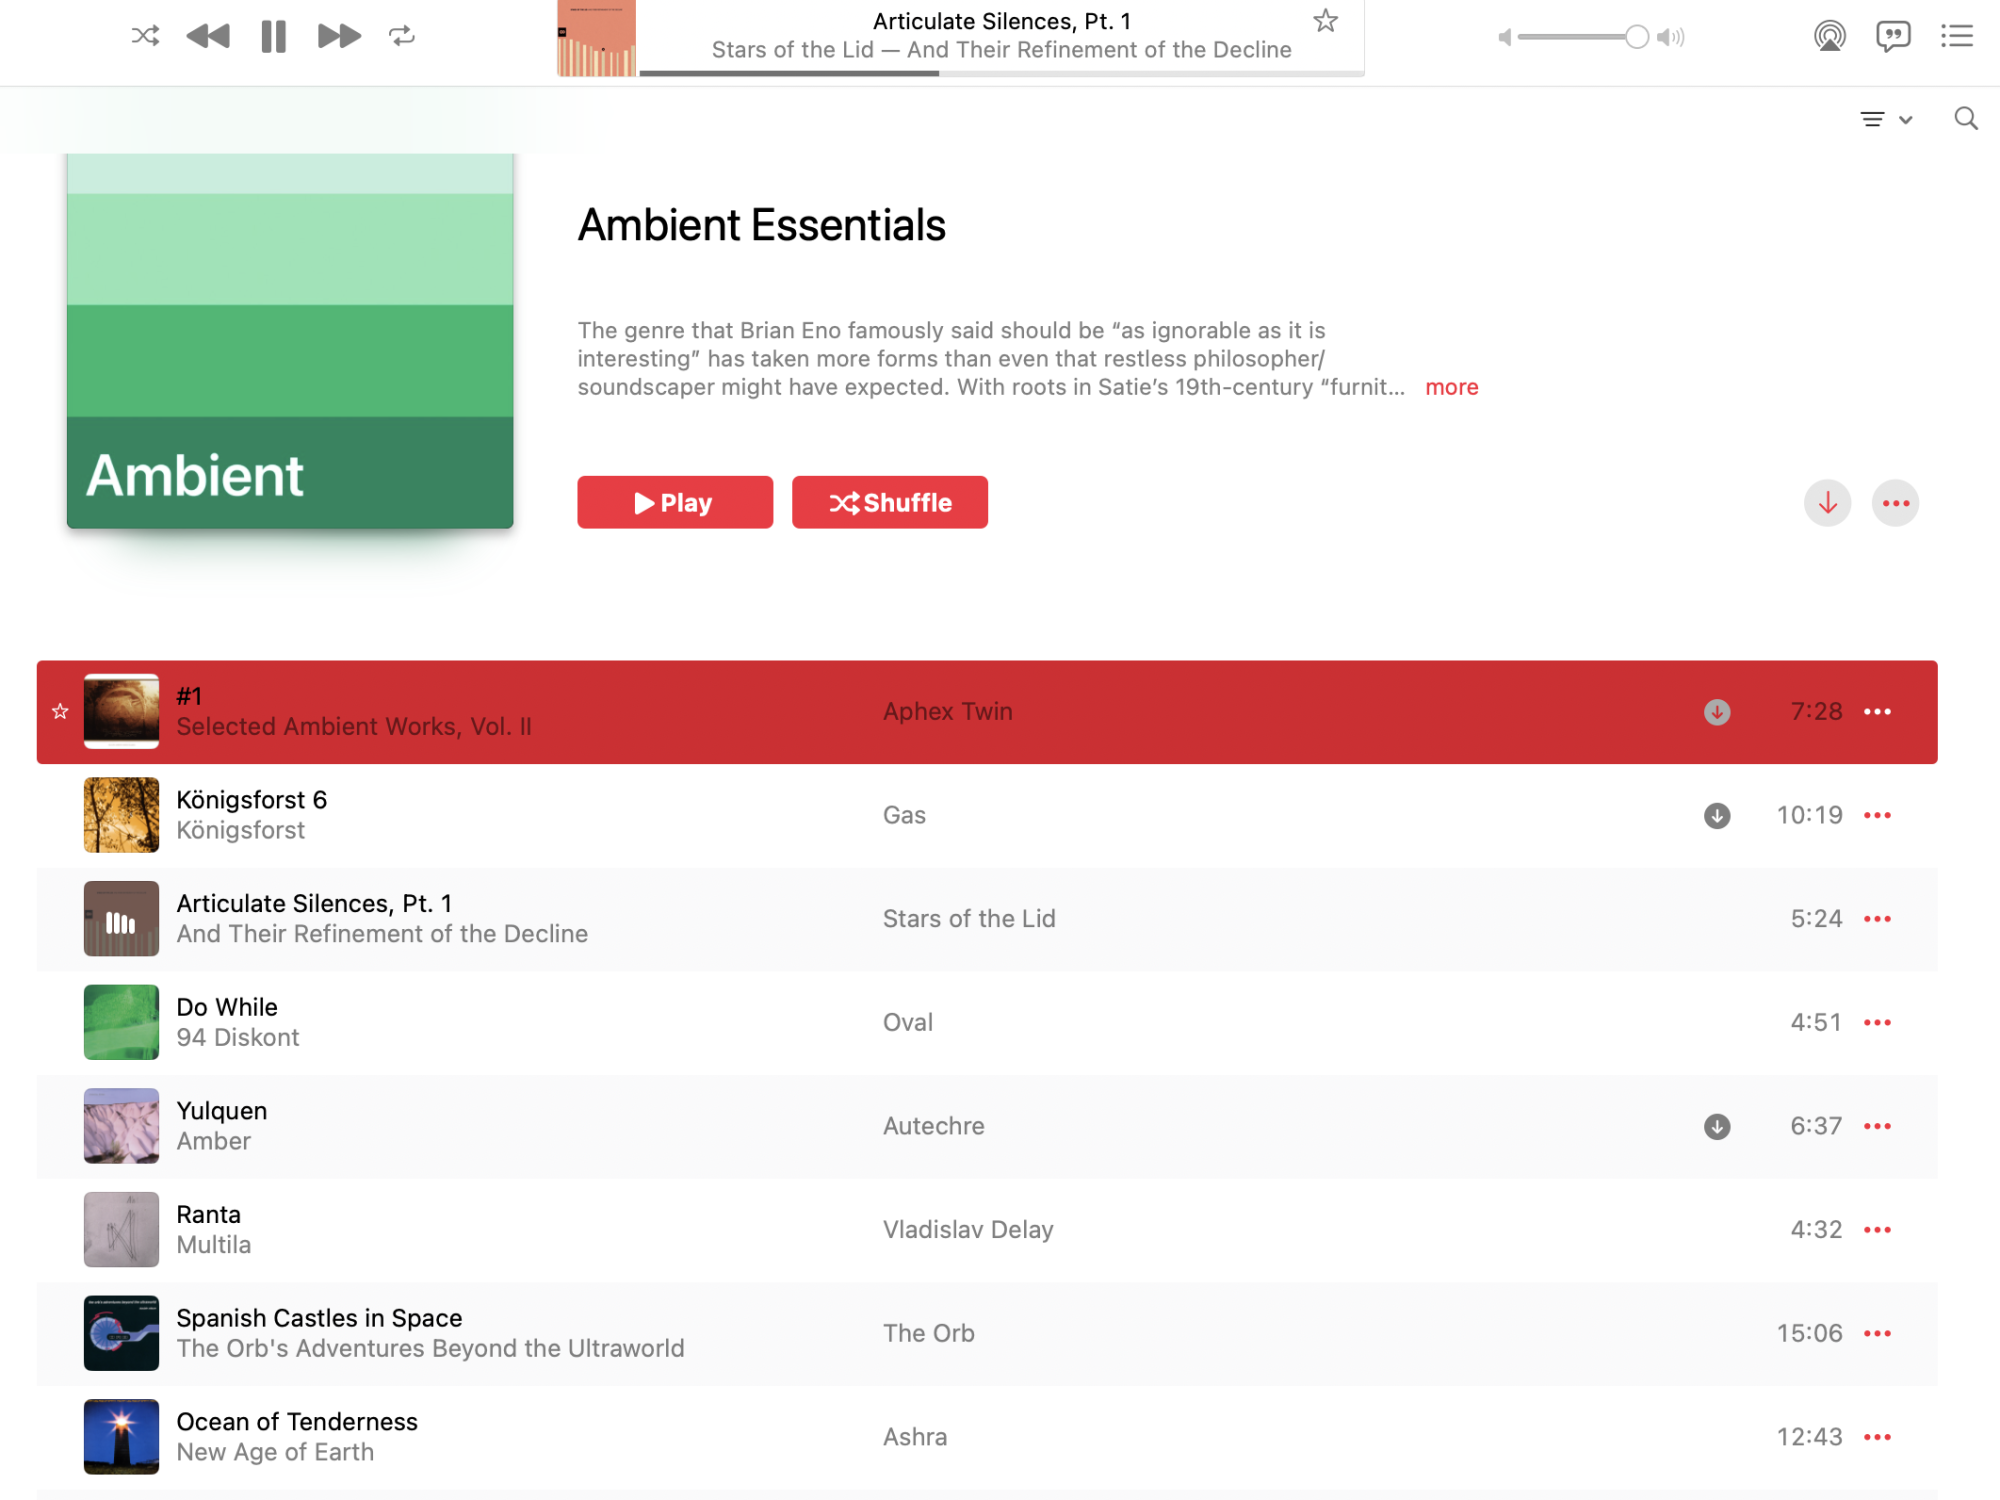Screen dimensions: 2000x1500
Task: Skip forward to the next track
Action: 339,37
